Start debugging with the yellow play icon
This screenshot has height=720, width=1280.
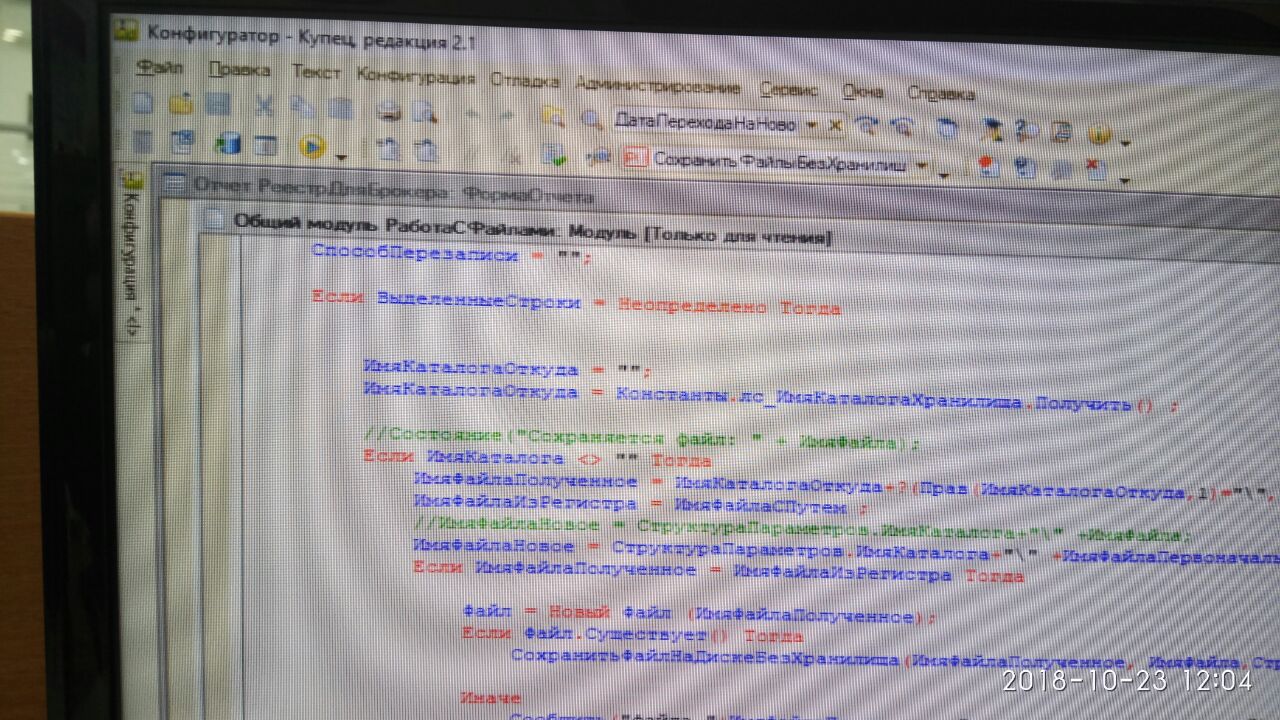click(x=311, y=146)
